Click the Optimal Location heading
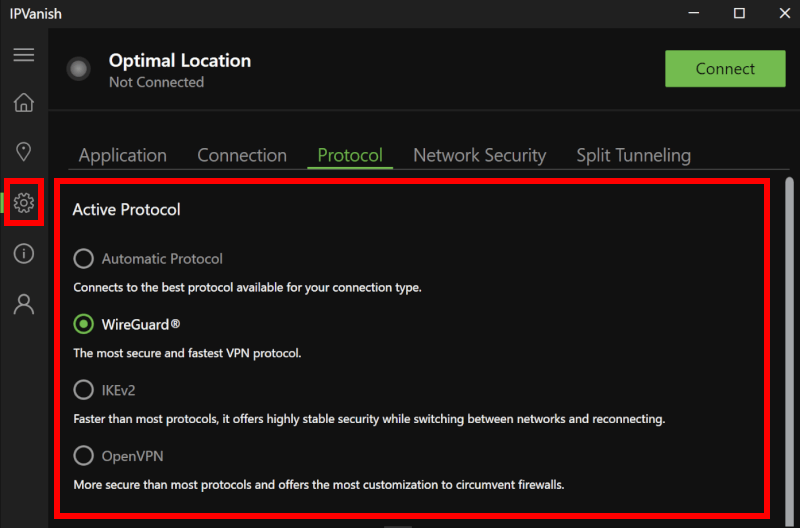800x528 pixels. coord(180,61)
